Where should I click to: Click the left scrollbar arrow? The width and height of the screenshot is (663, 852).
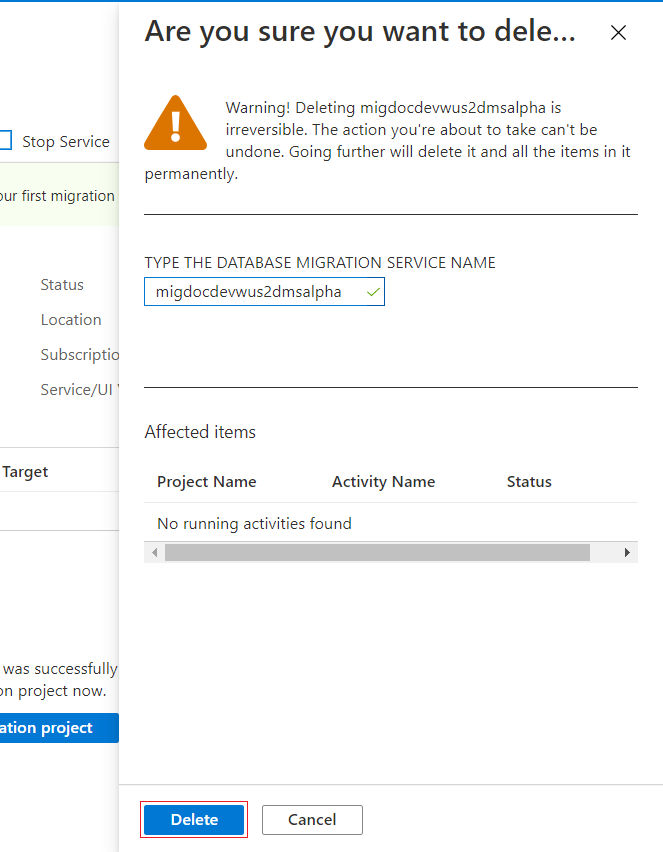(154, 552)
